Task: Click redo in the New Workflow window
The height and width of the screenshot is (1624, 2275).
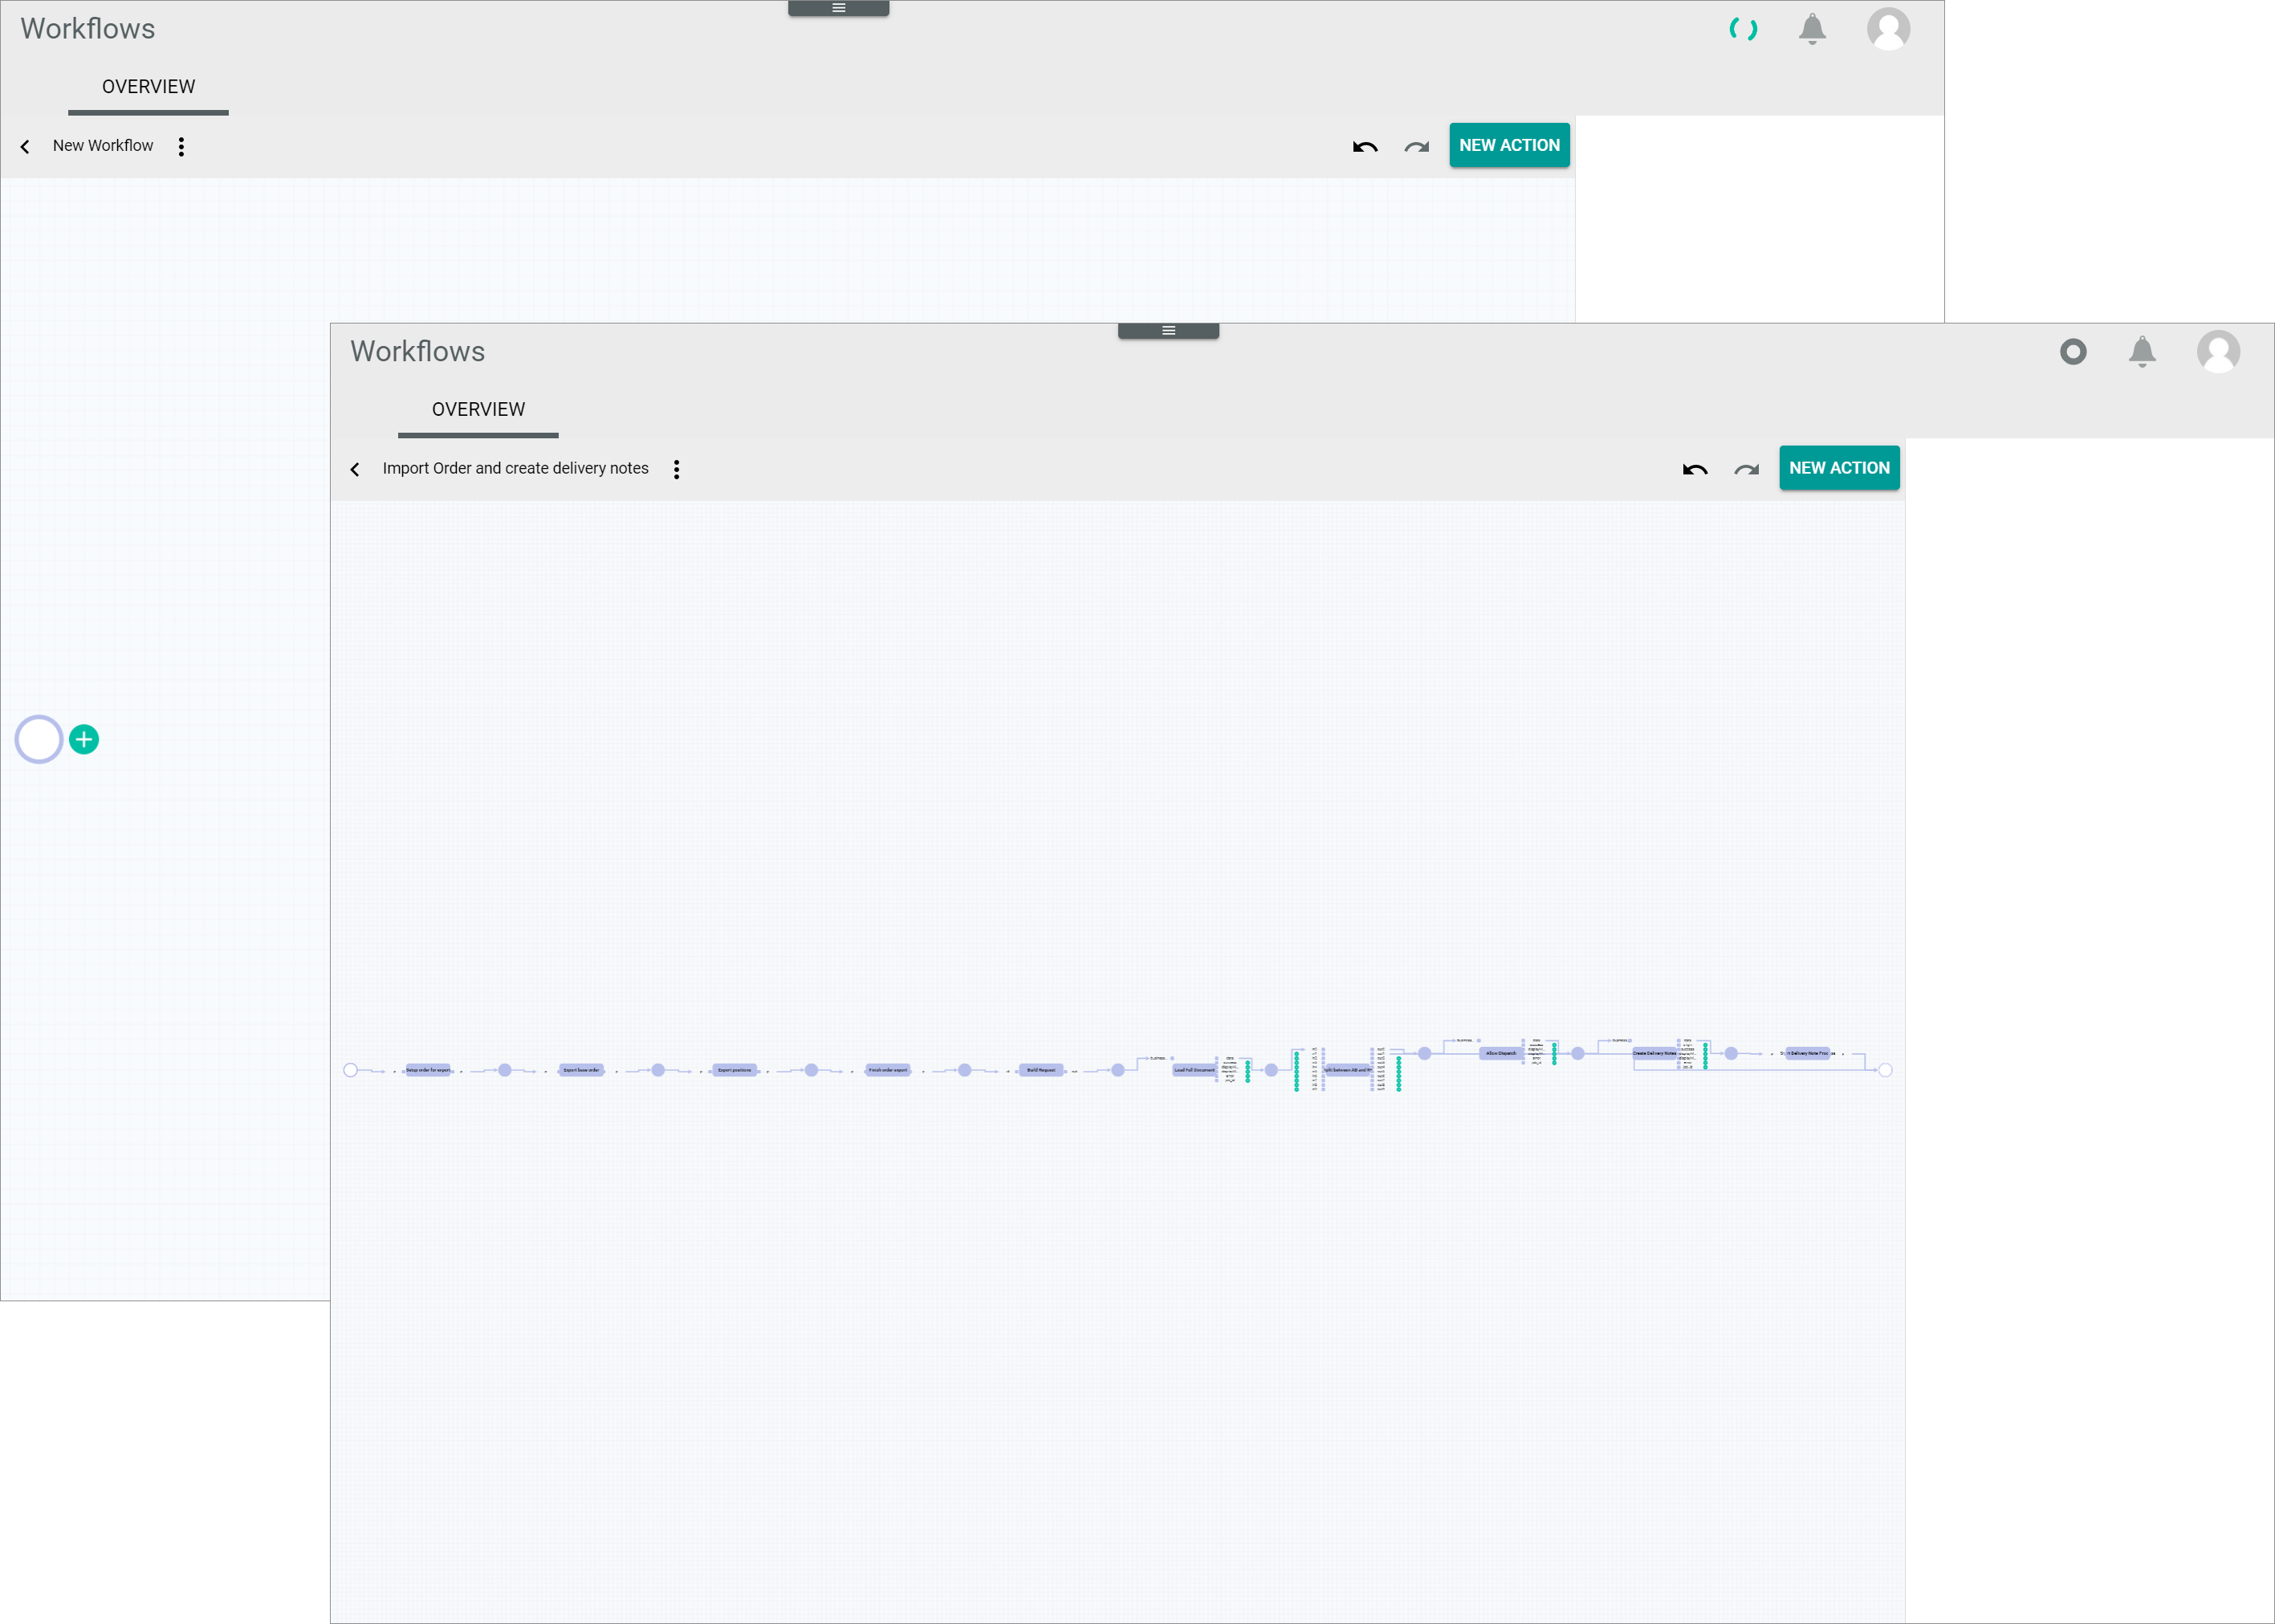Action: pos(1416,147)
